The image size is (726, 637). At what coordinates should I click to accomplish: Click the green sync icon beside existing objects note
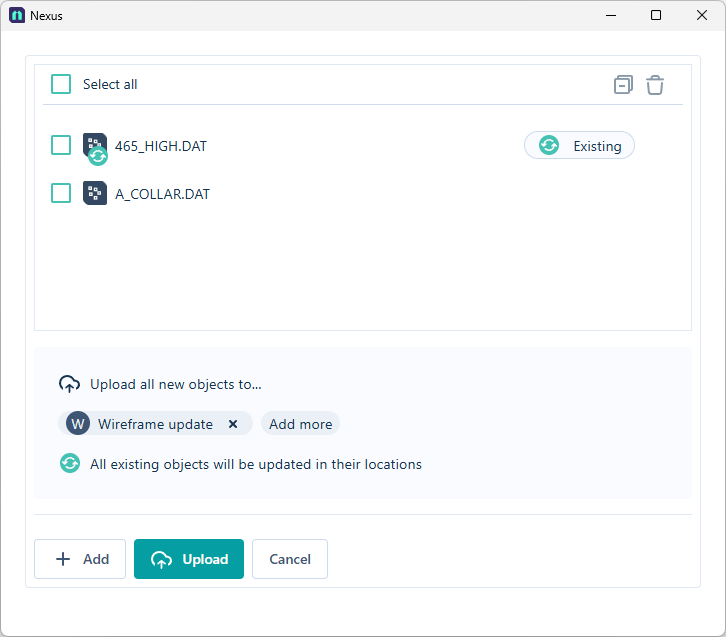point(70,464)
